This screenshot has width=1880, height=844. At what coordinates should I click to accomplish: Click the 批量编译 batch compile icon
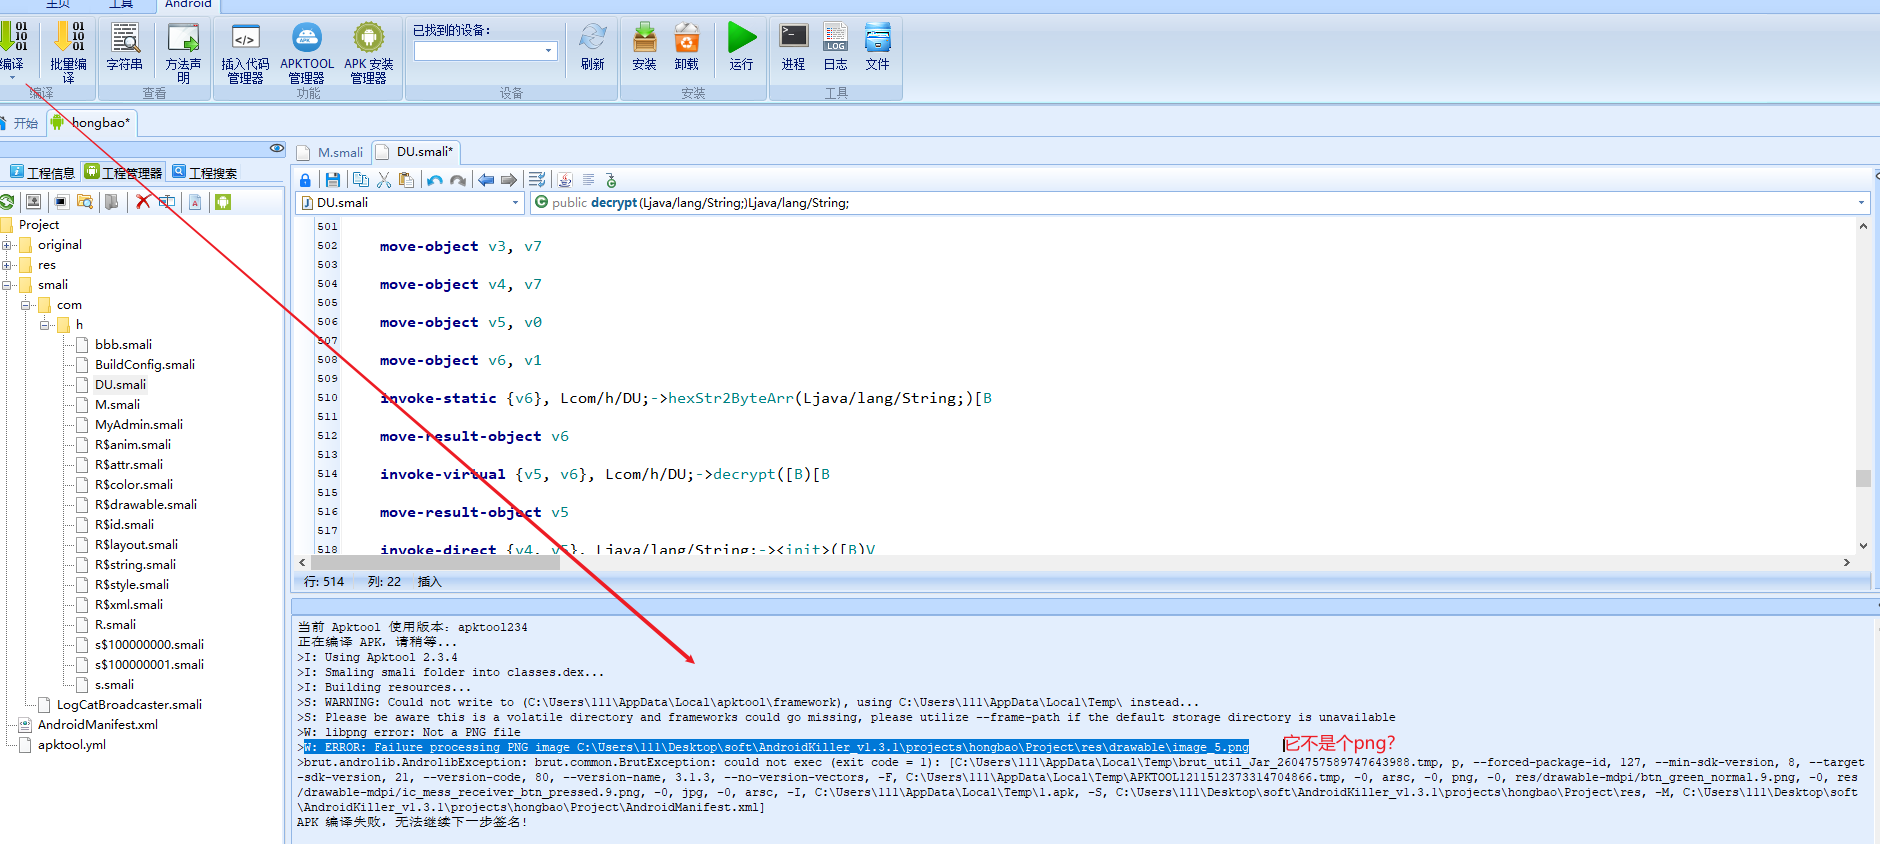point(68,52)
